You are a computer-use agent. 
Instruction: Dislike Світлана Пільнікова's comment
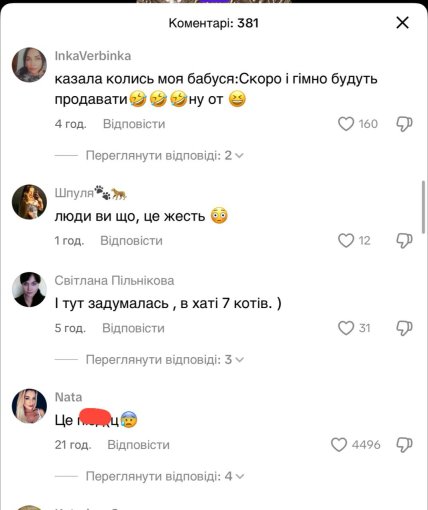[x=404, y=328]
